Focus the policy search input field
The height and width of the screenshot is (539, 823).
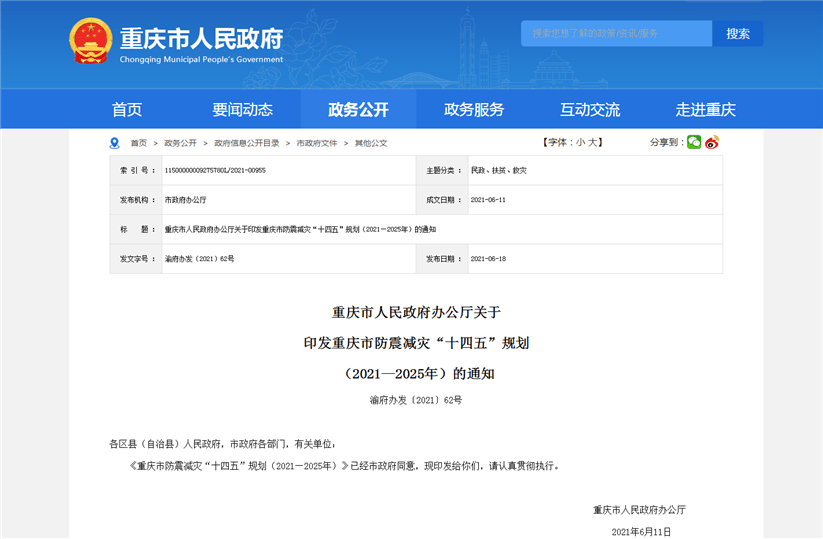(615, 34)
